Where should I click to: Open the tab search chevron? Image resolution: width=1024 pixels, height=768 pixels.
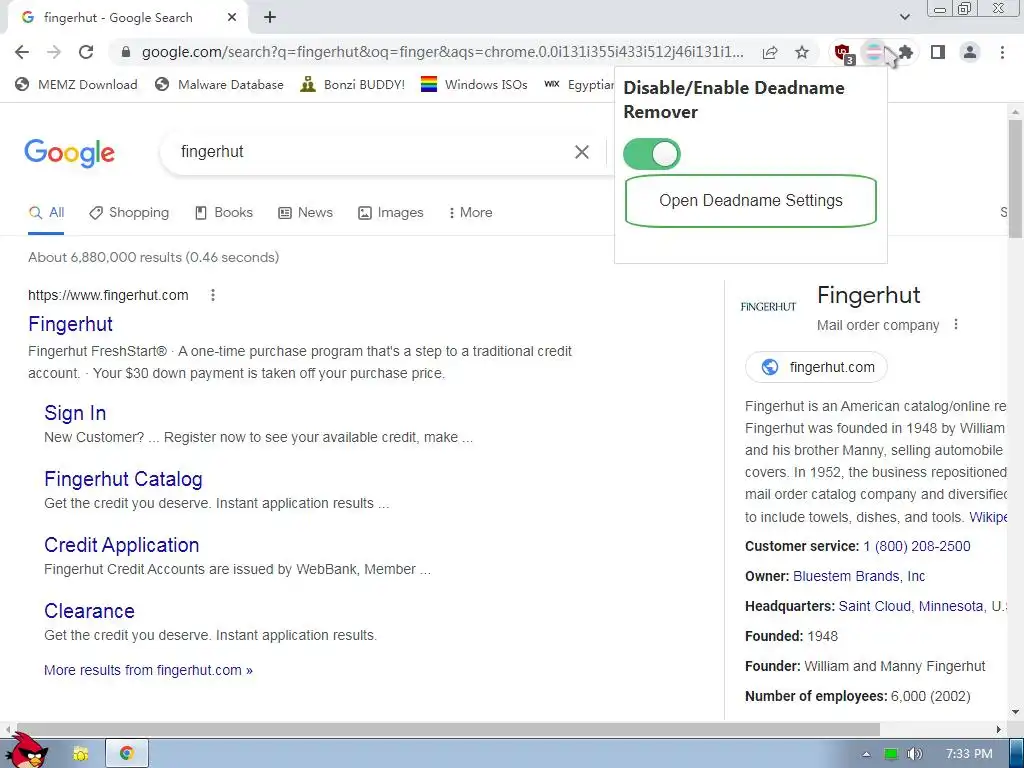tap(904, 17)
